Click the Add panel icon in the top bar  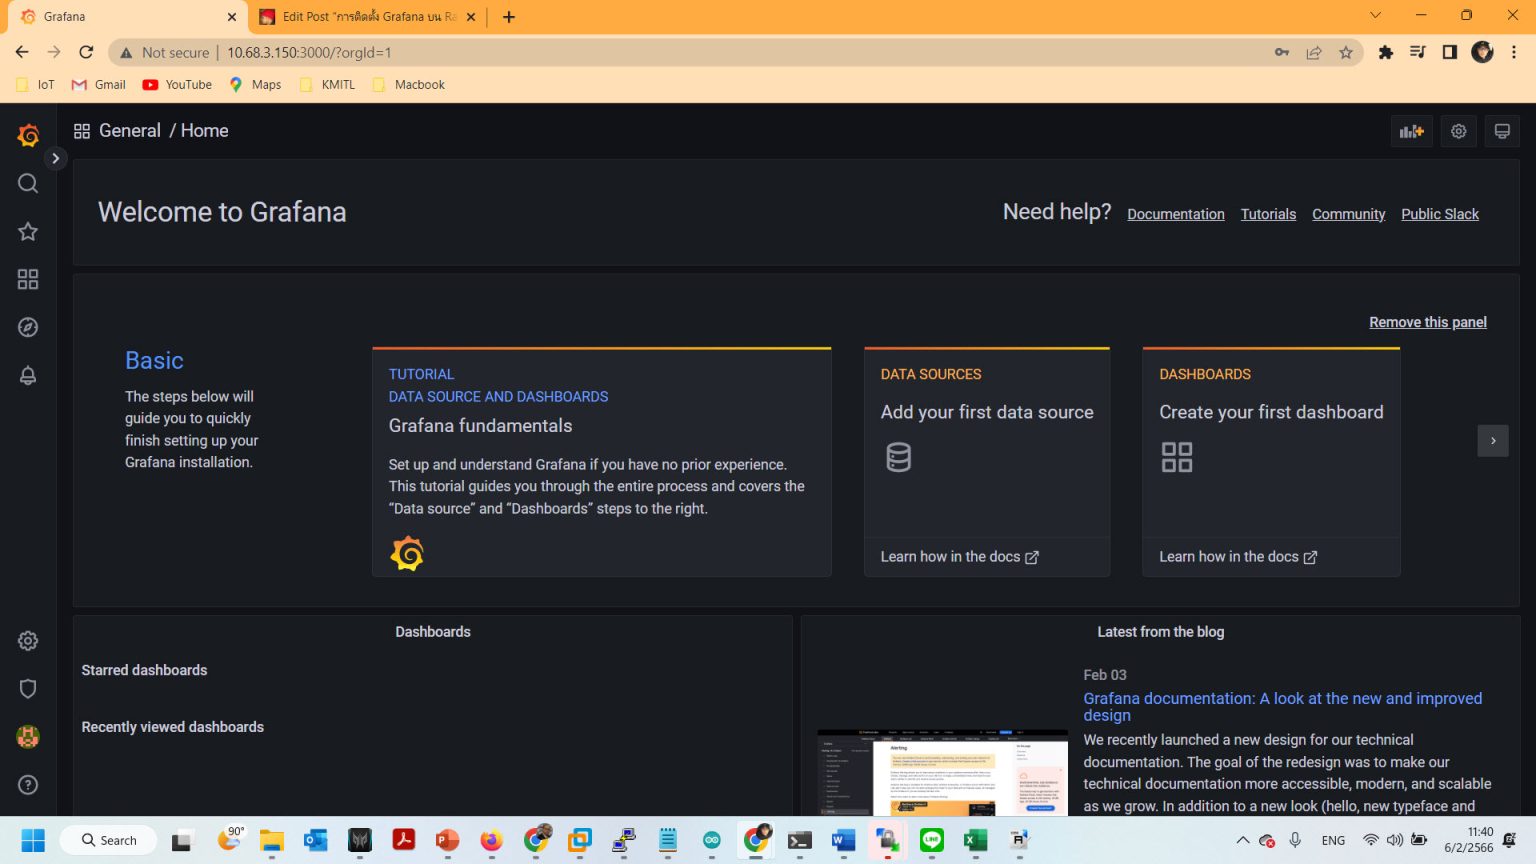pyautogui.click(x=1411, y=131)
